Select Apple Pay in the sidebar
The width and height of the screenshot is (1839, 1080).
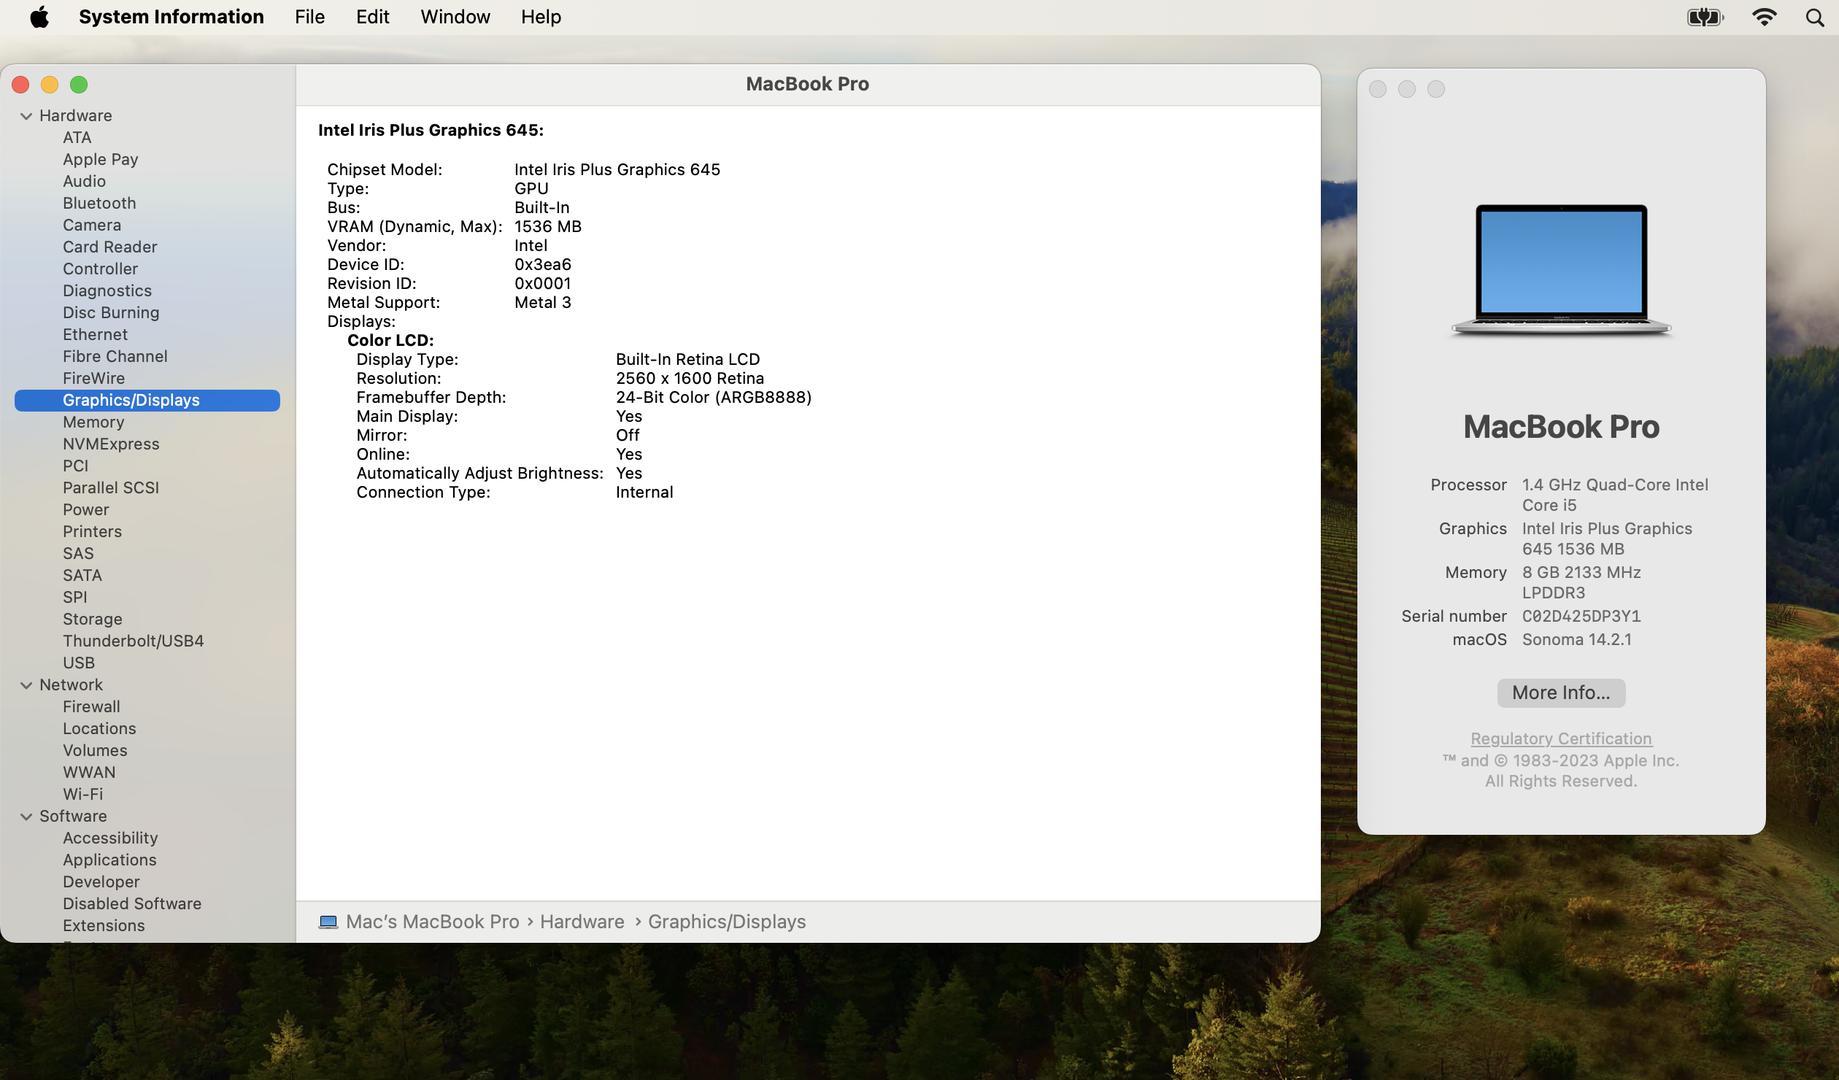click(100, 160)
